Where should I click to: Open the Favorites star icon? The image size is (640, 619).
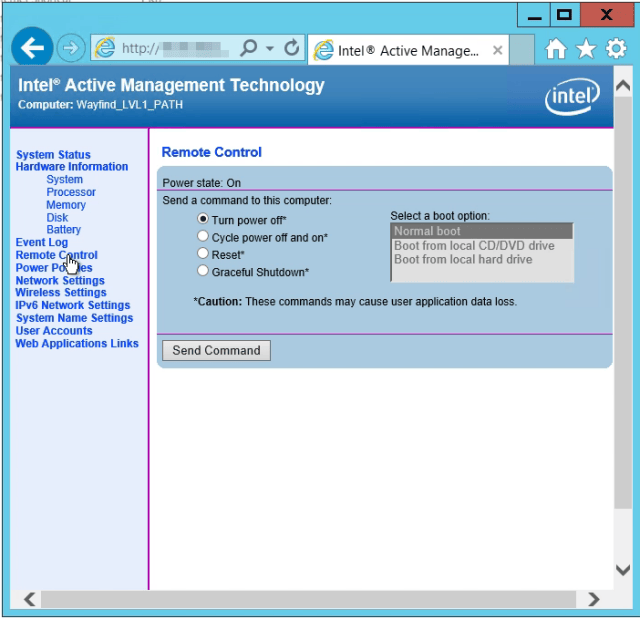coord(586,49)
